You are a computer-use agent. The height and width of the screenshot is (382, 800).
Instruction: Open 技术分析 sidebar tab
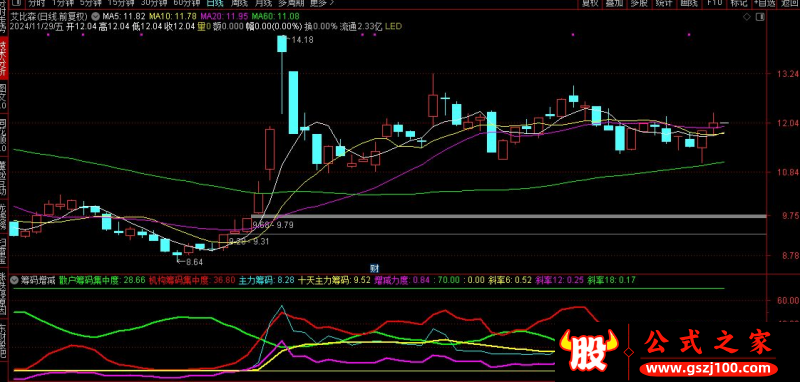3,59
